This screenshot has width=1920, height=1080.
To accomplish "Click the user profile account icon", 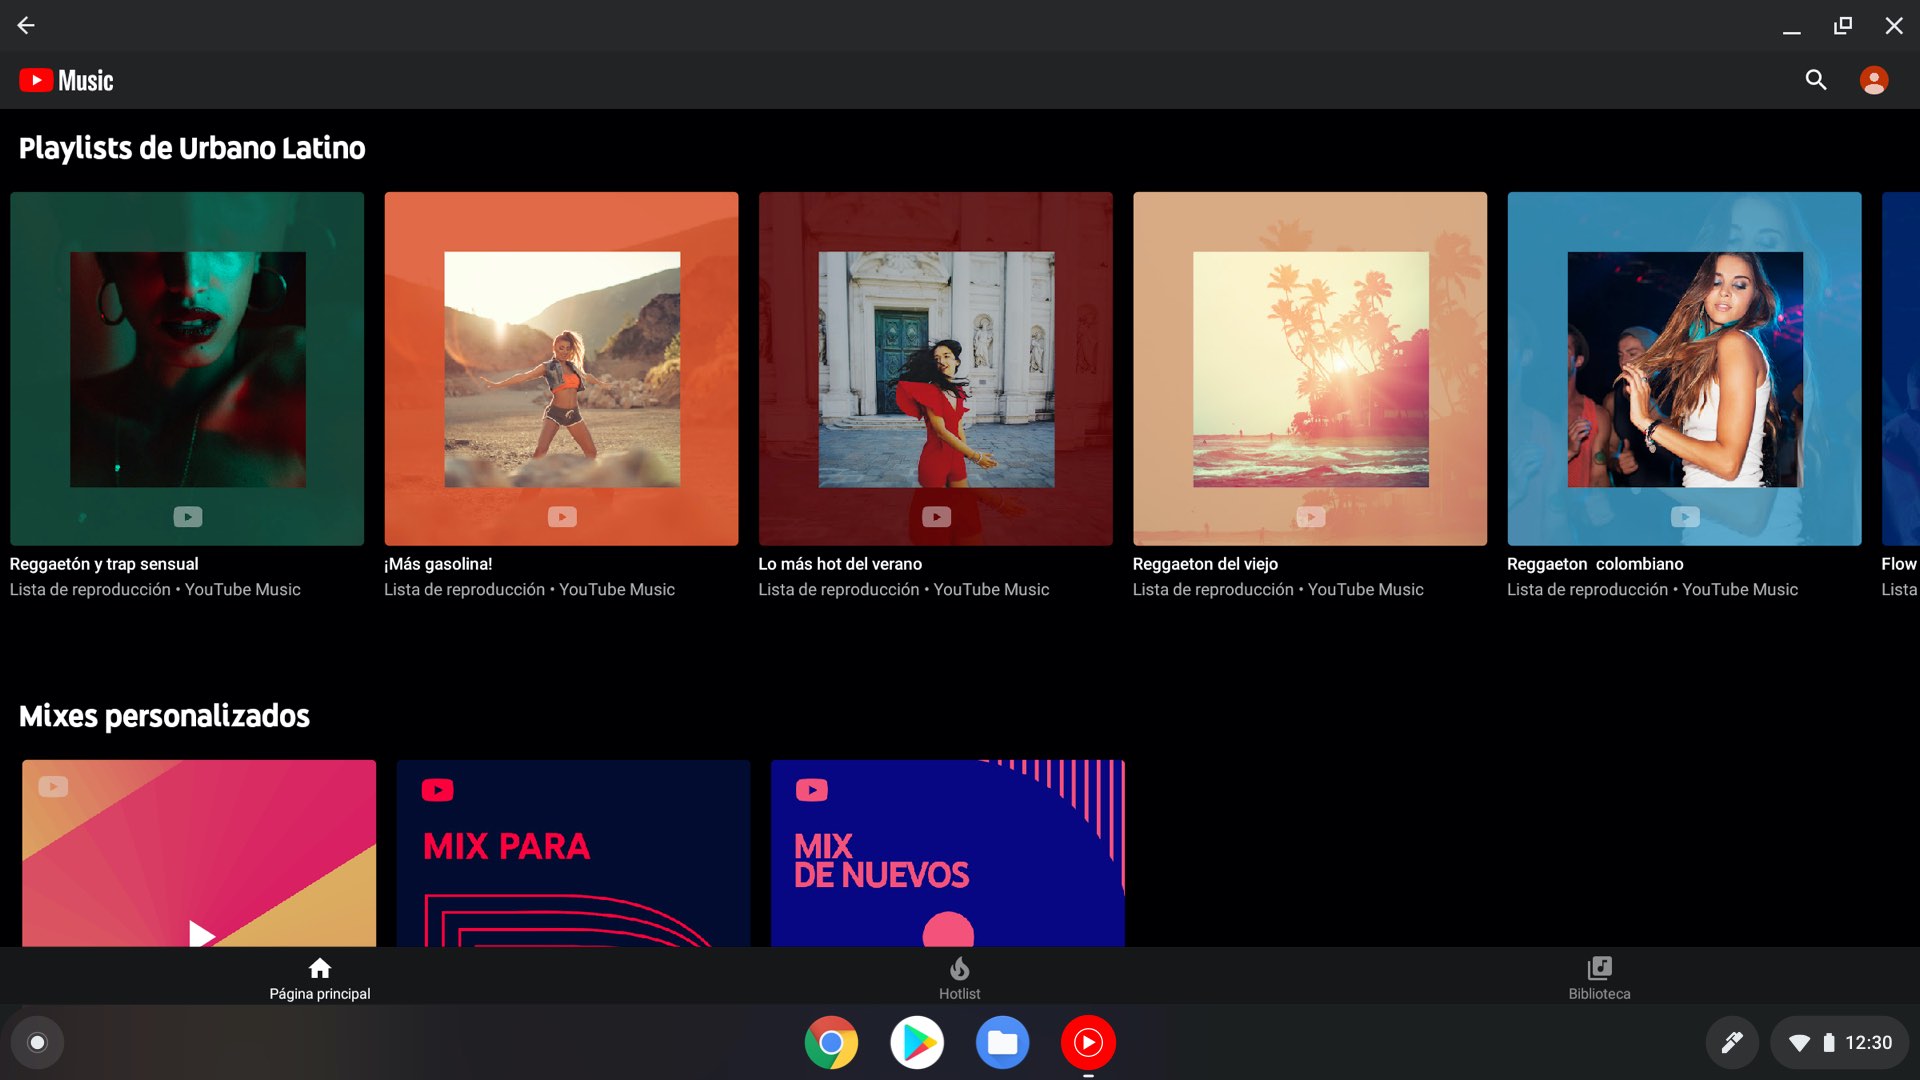I will pyautogui.click(x=1874, y=79).
